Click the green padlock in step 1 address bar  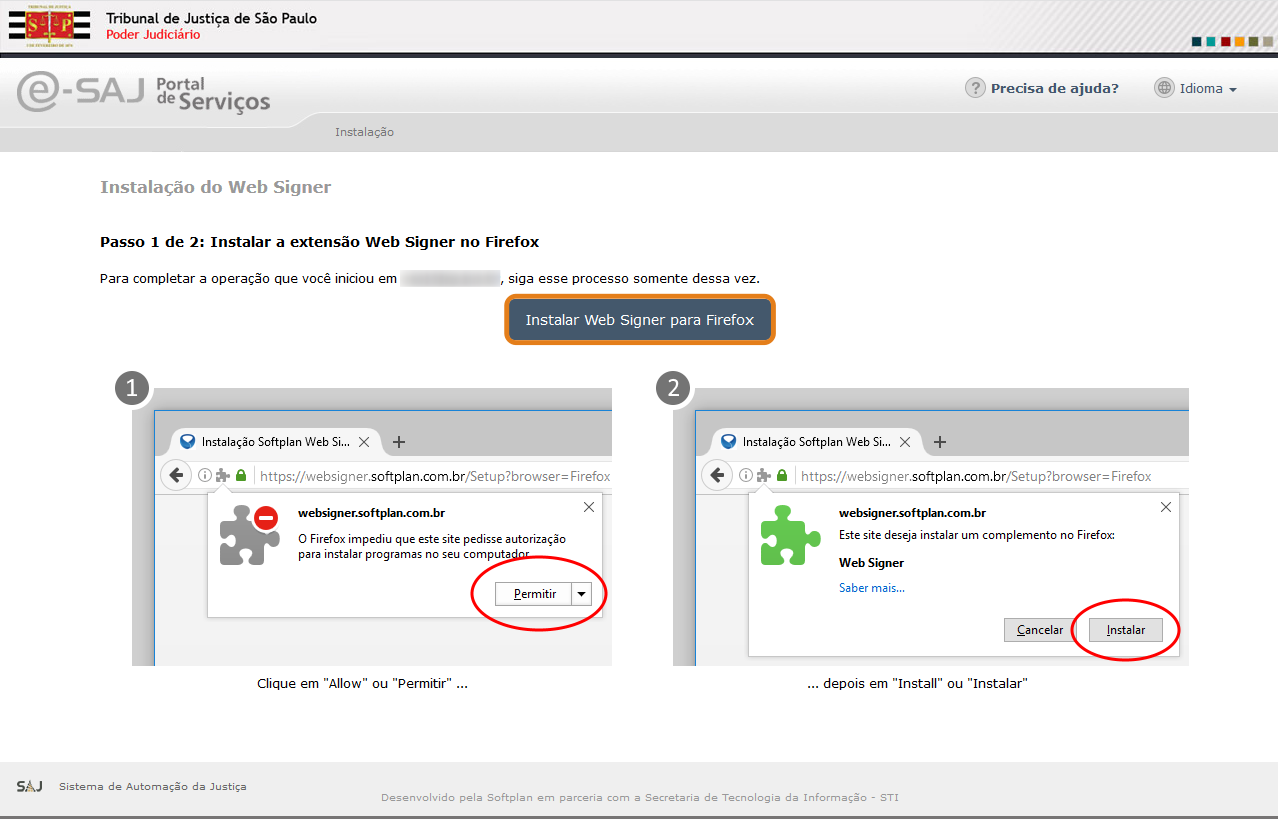pos(241,476)
